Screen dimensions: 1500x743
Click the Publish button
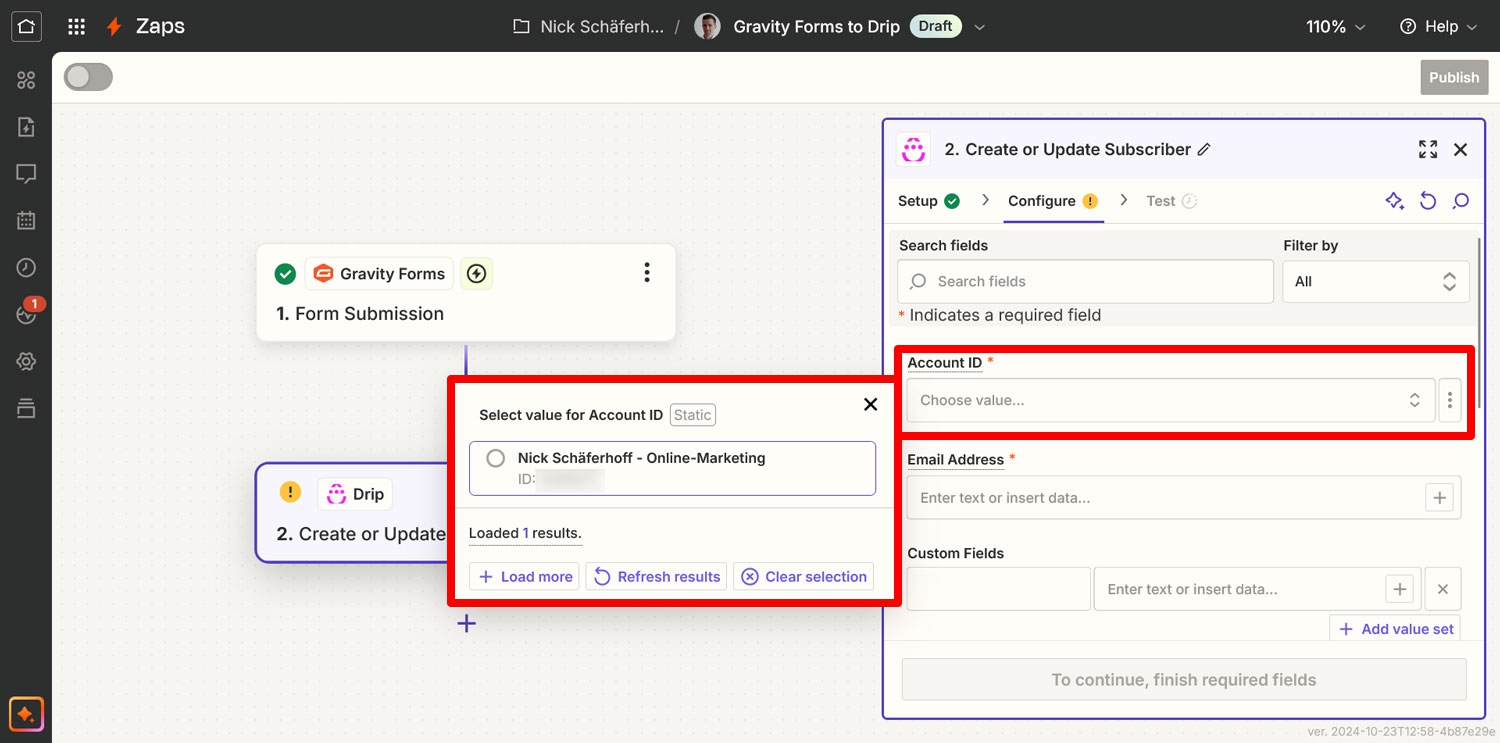[1454, 77]
